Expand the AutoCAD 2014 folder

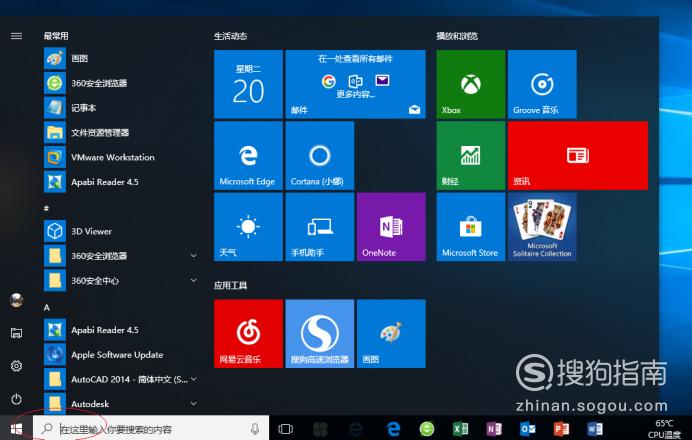[x=122, y=380]
